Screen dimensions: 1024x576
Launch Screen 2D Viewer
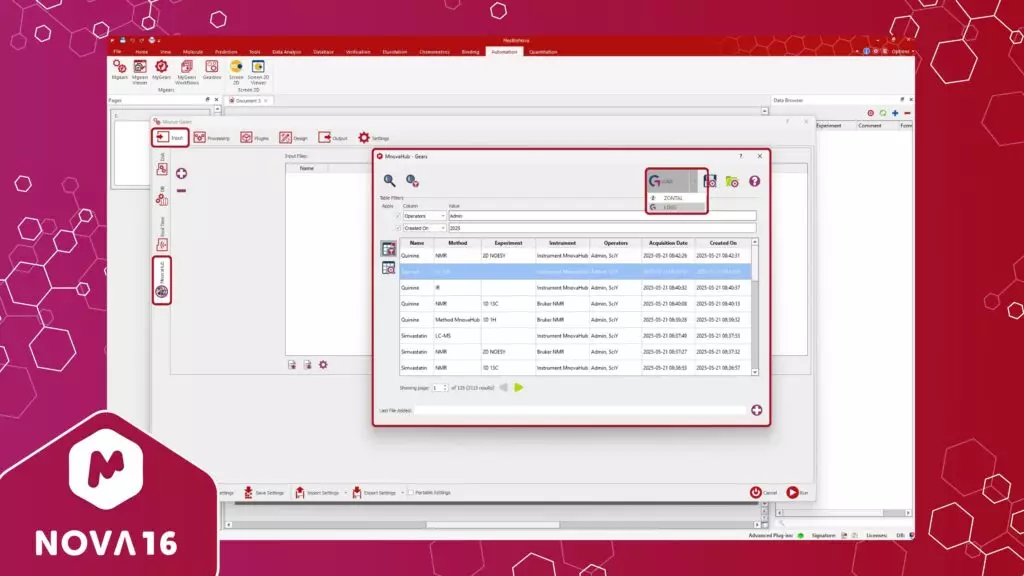pos(257,68)
